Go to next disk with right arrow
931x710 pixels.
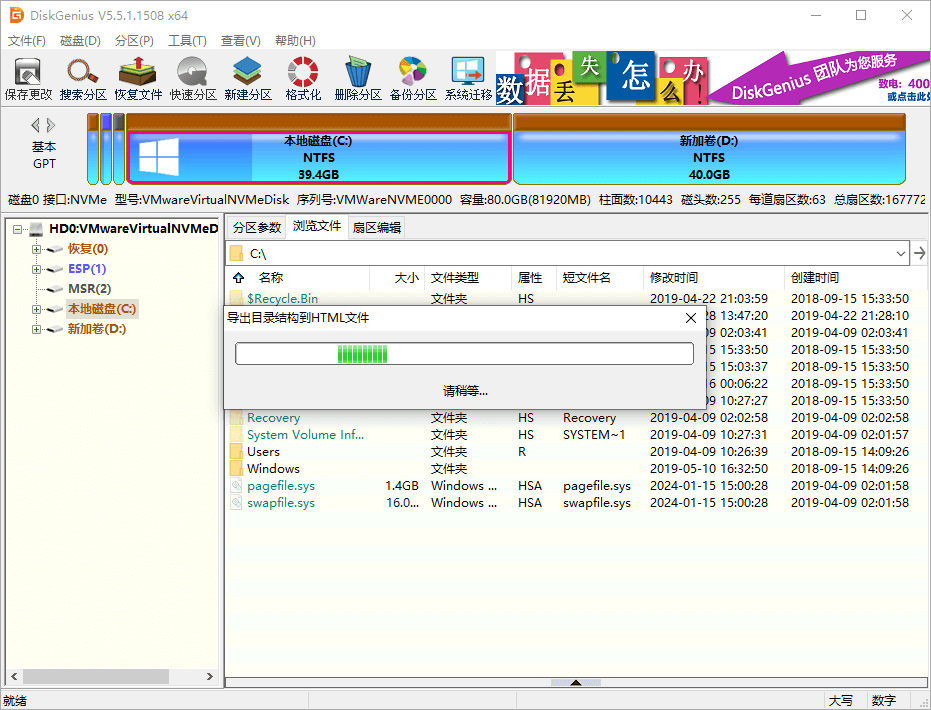click(51, 125)
